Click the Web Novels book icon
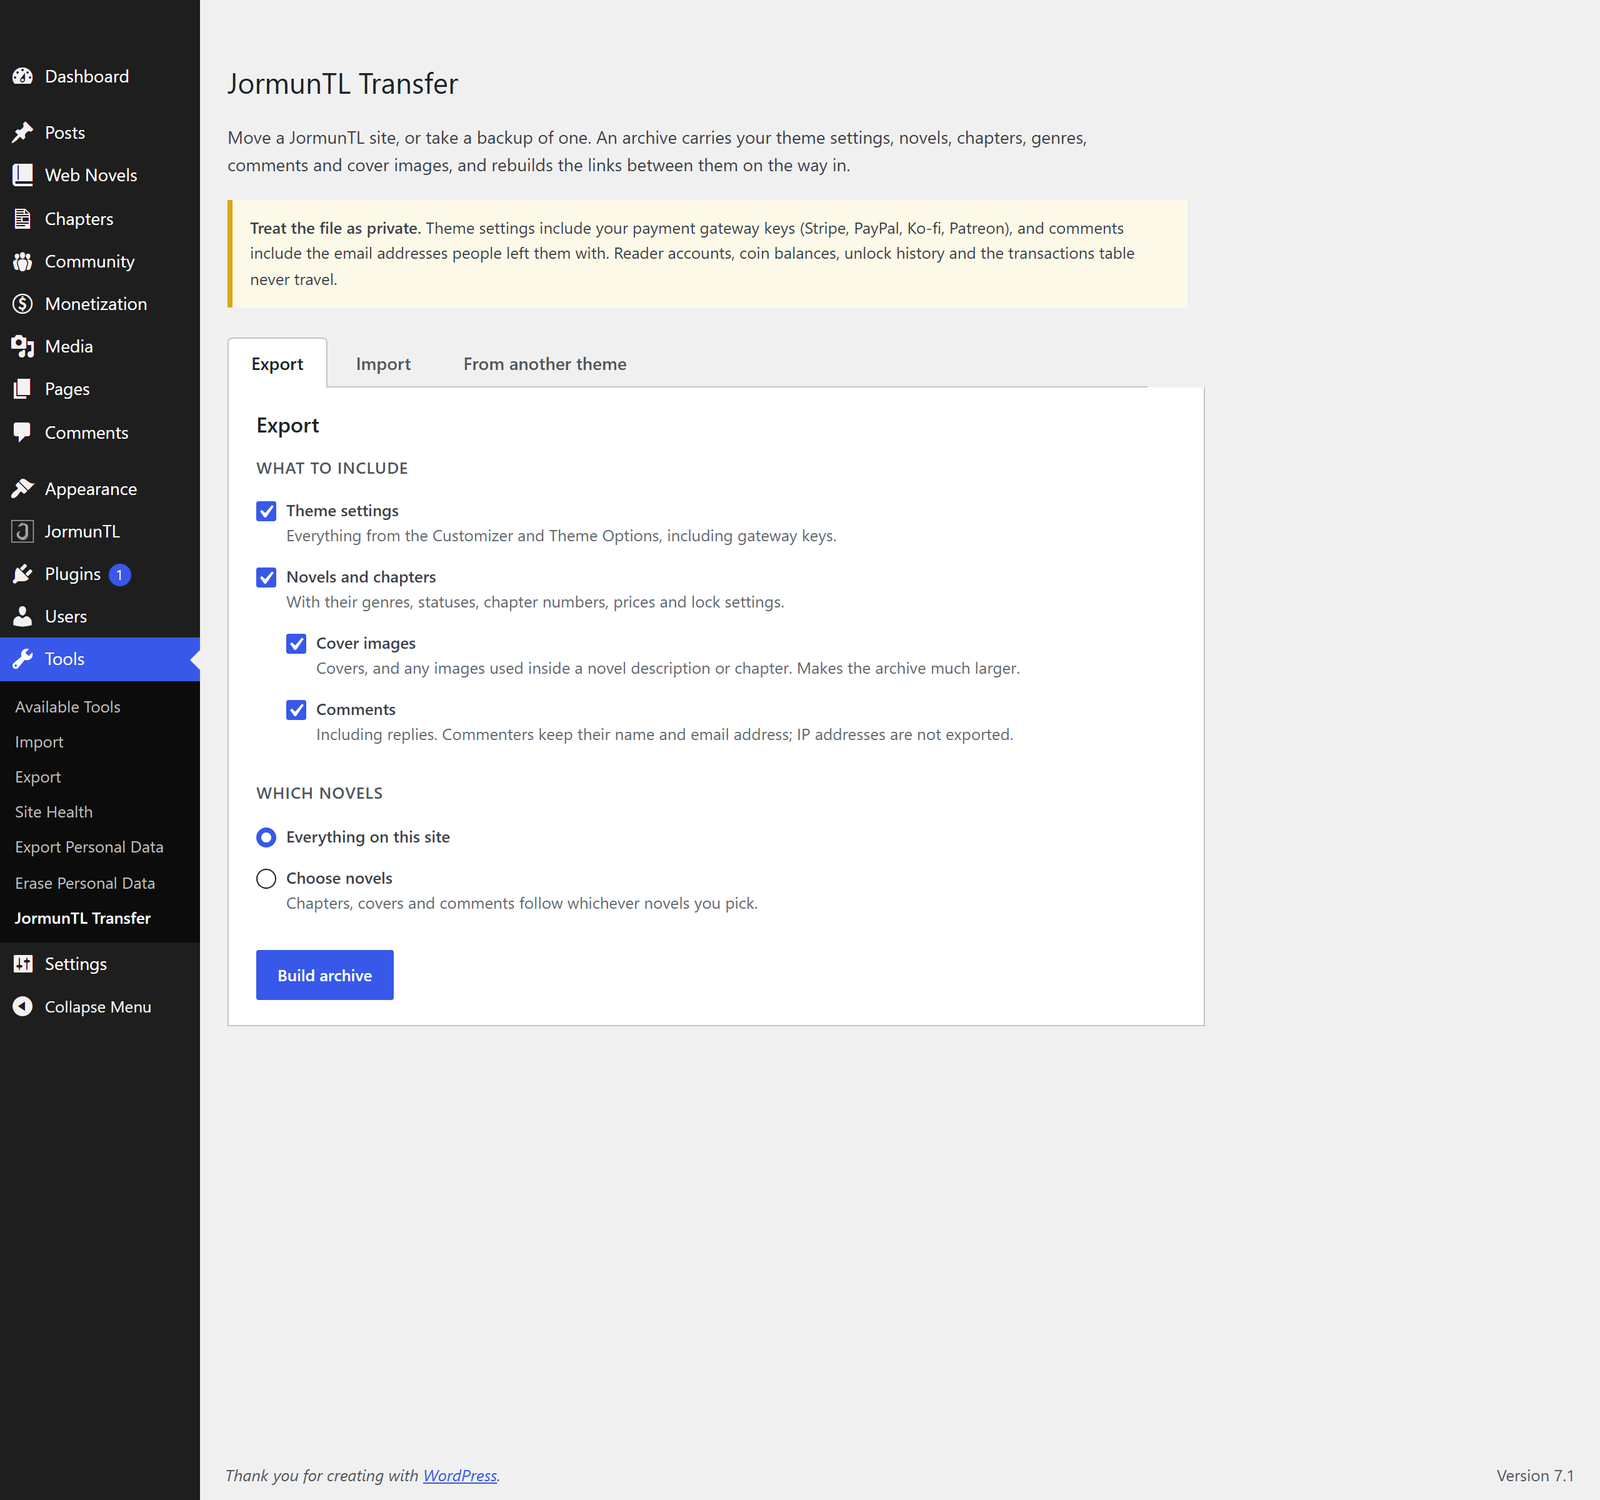Image resolution: width=1600 pixels, height=1500 pixels. pos(22,175)
